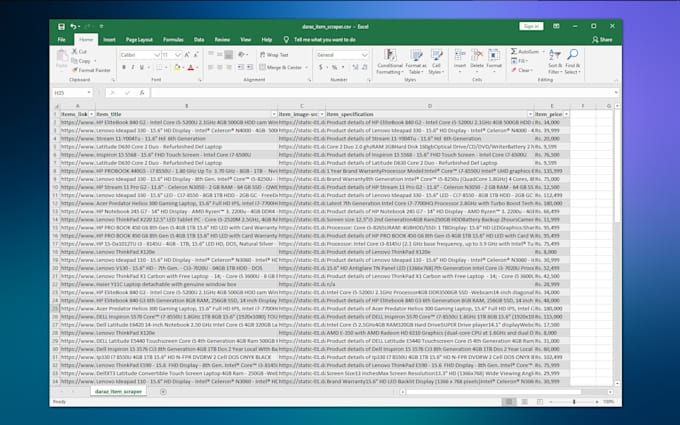
Task: Click the Copy button
Action: click(x=81, y=61)
